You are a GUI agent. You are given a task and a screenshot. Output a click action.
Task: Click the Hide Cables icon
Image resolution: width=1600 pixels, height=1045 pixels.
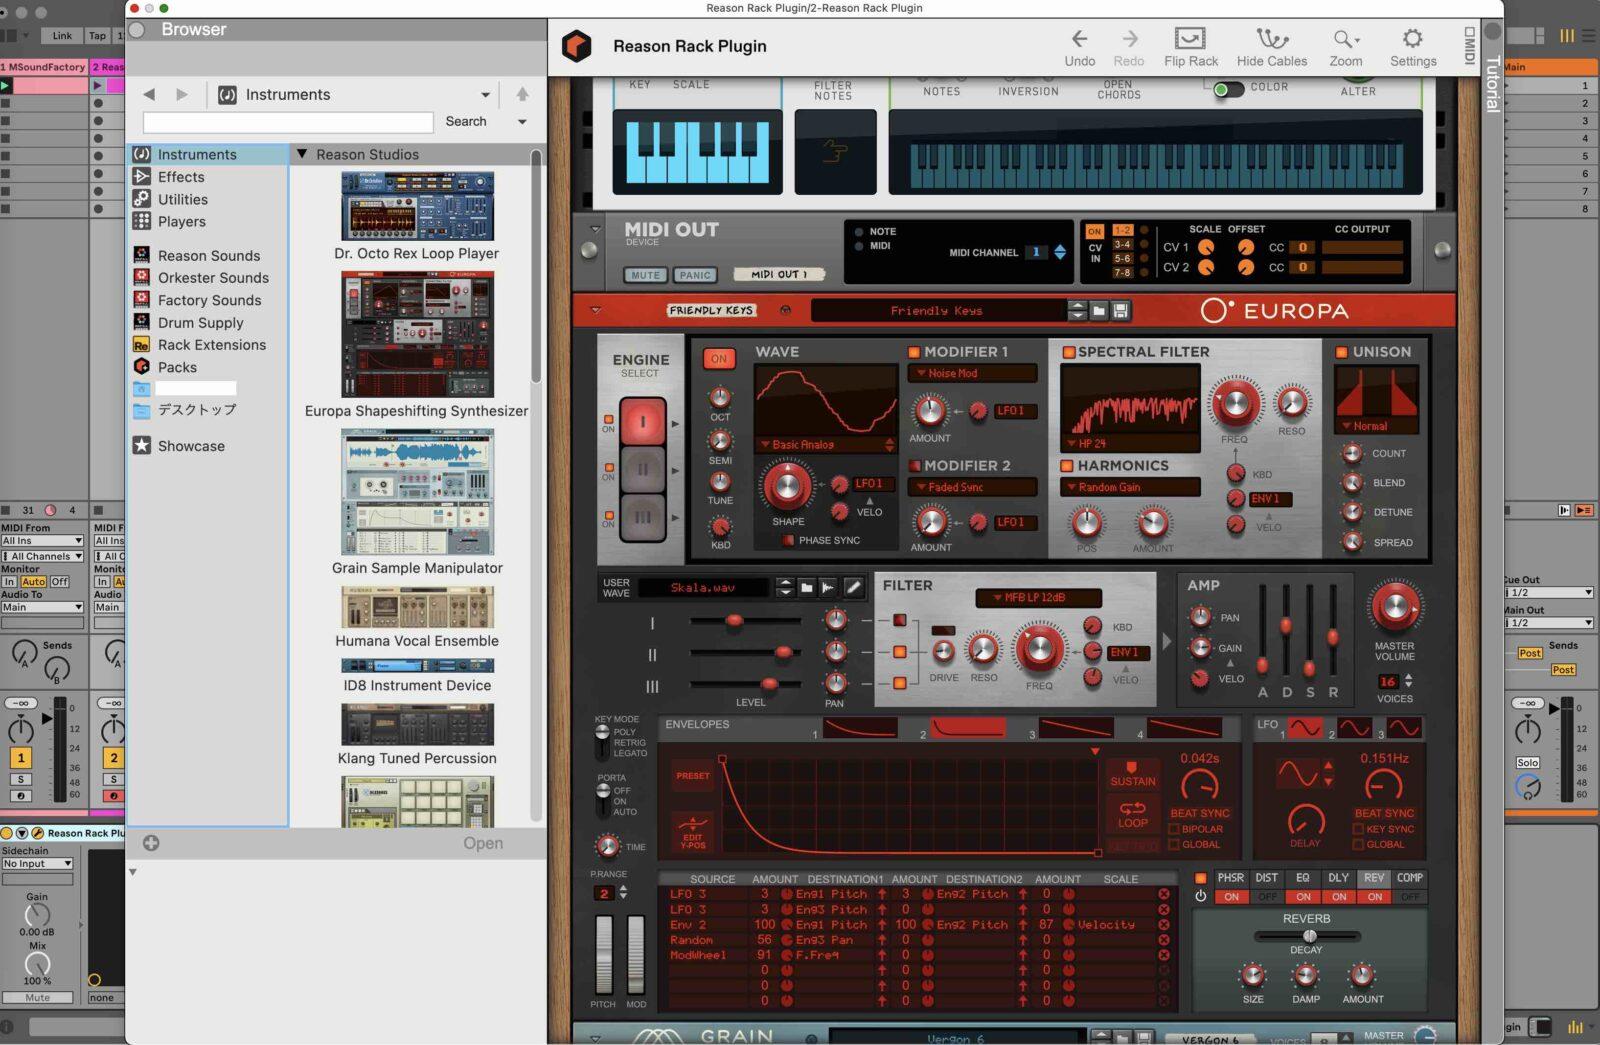[x=1271, y=39]
